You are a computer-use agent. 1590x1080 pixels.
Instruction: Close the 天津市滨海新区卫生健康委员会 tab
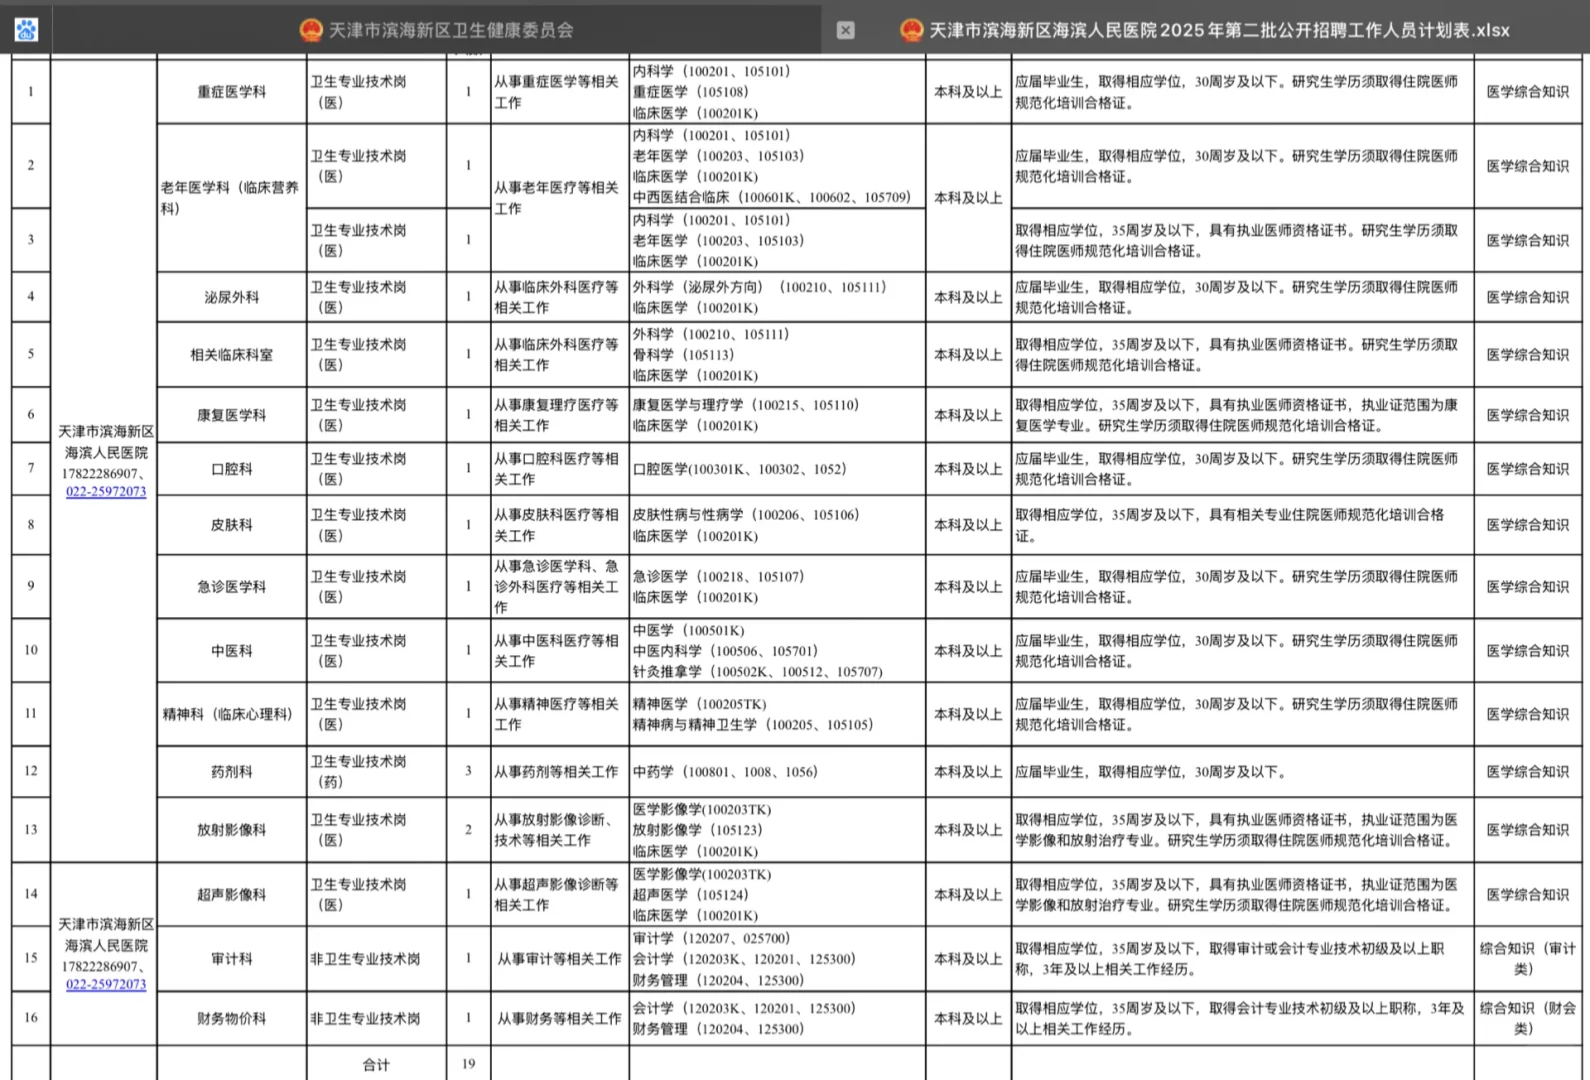point(845,30)
